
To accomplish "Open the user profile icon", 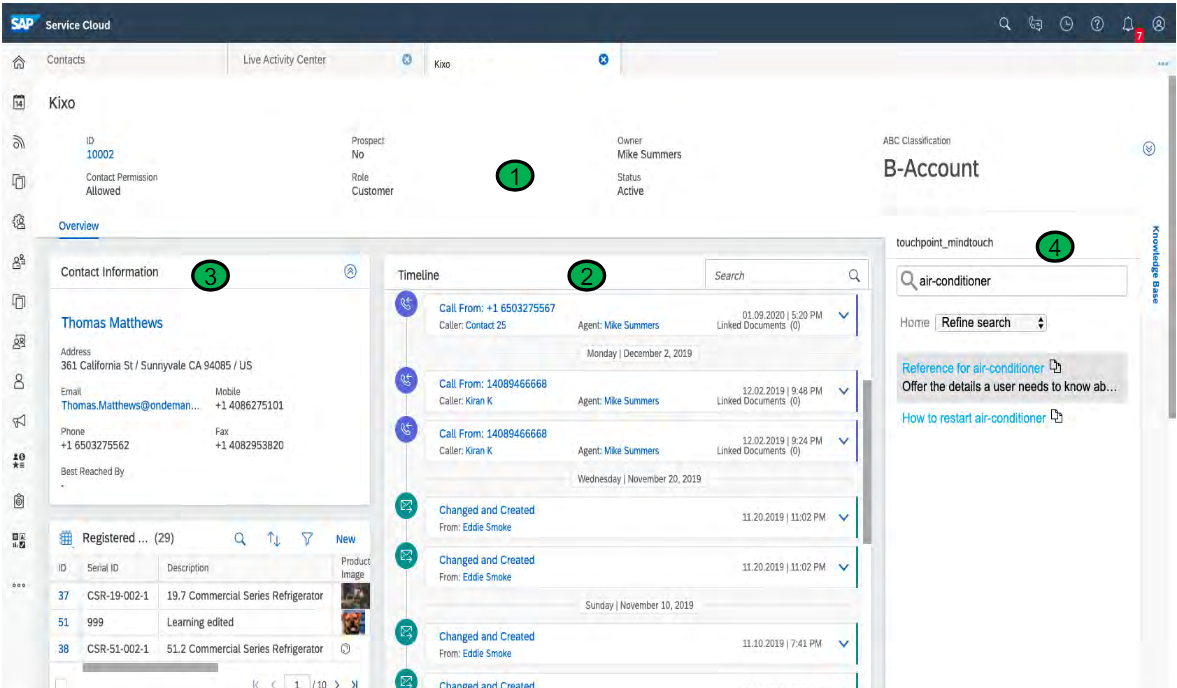I will point(1159,24).
